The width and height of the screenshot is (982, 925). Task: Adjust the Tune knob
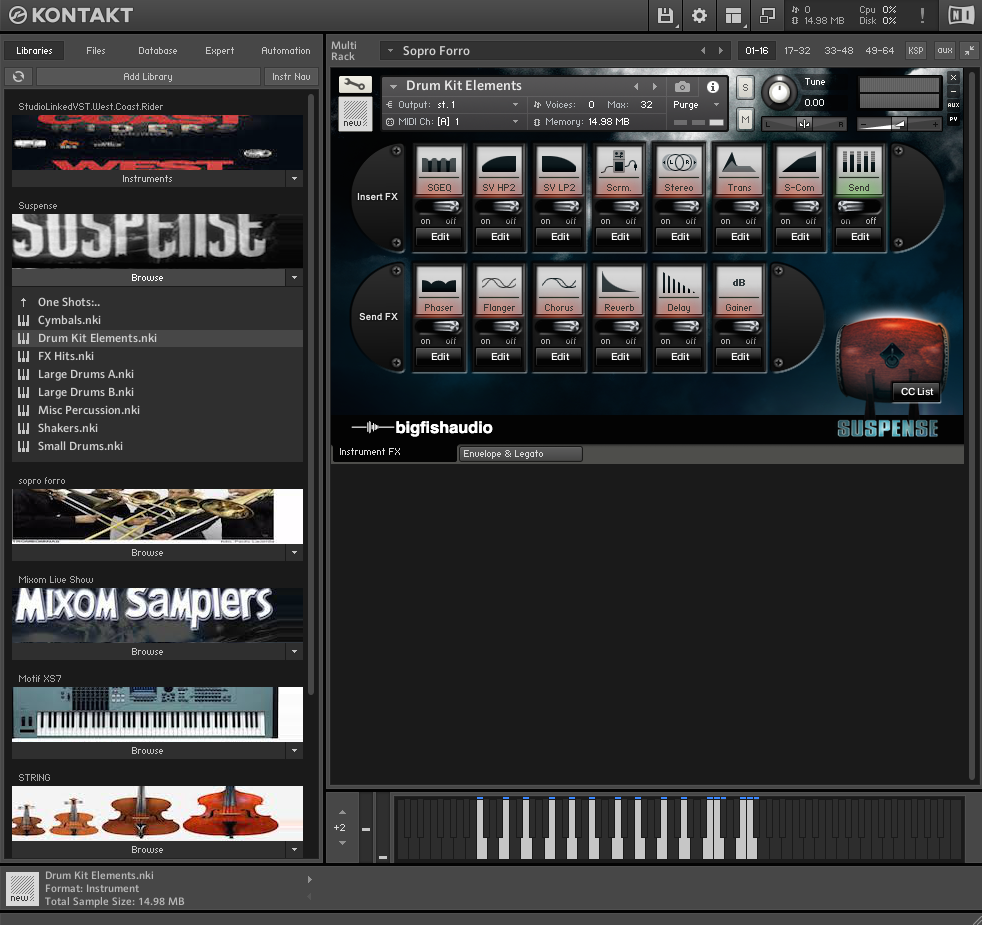[x=779, y=92]
